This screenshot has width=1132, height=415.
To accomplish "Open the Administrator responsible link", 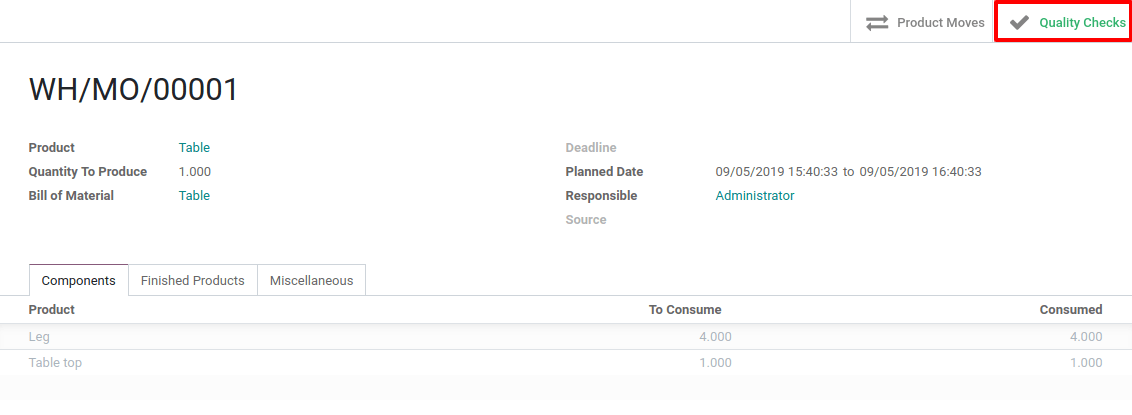I will pyautogui.click(x=754, y=195).
